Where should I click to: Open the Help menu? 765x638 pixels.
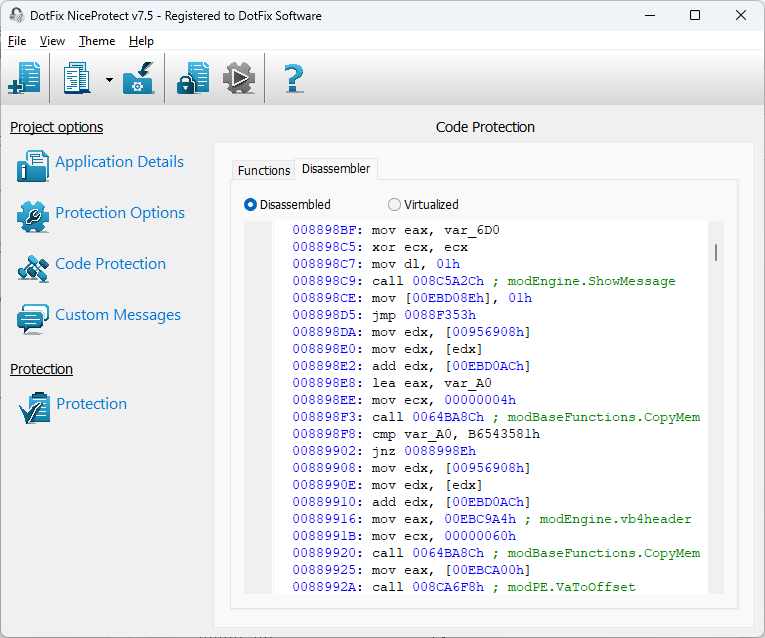pos(141,41)
